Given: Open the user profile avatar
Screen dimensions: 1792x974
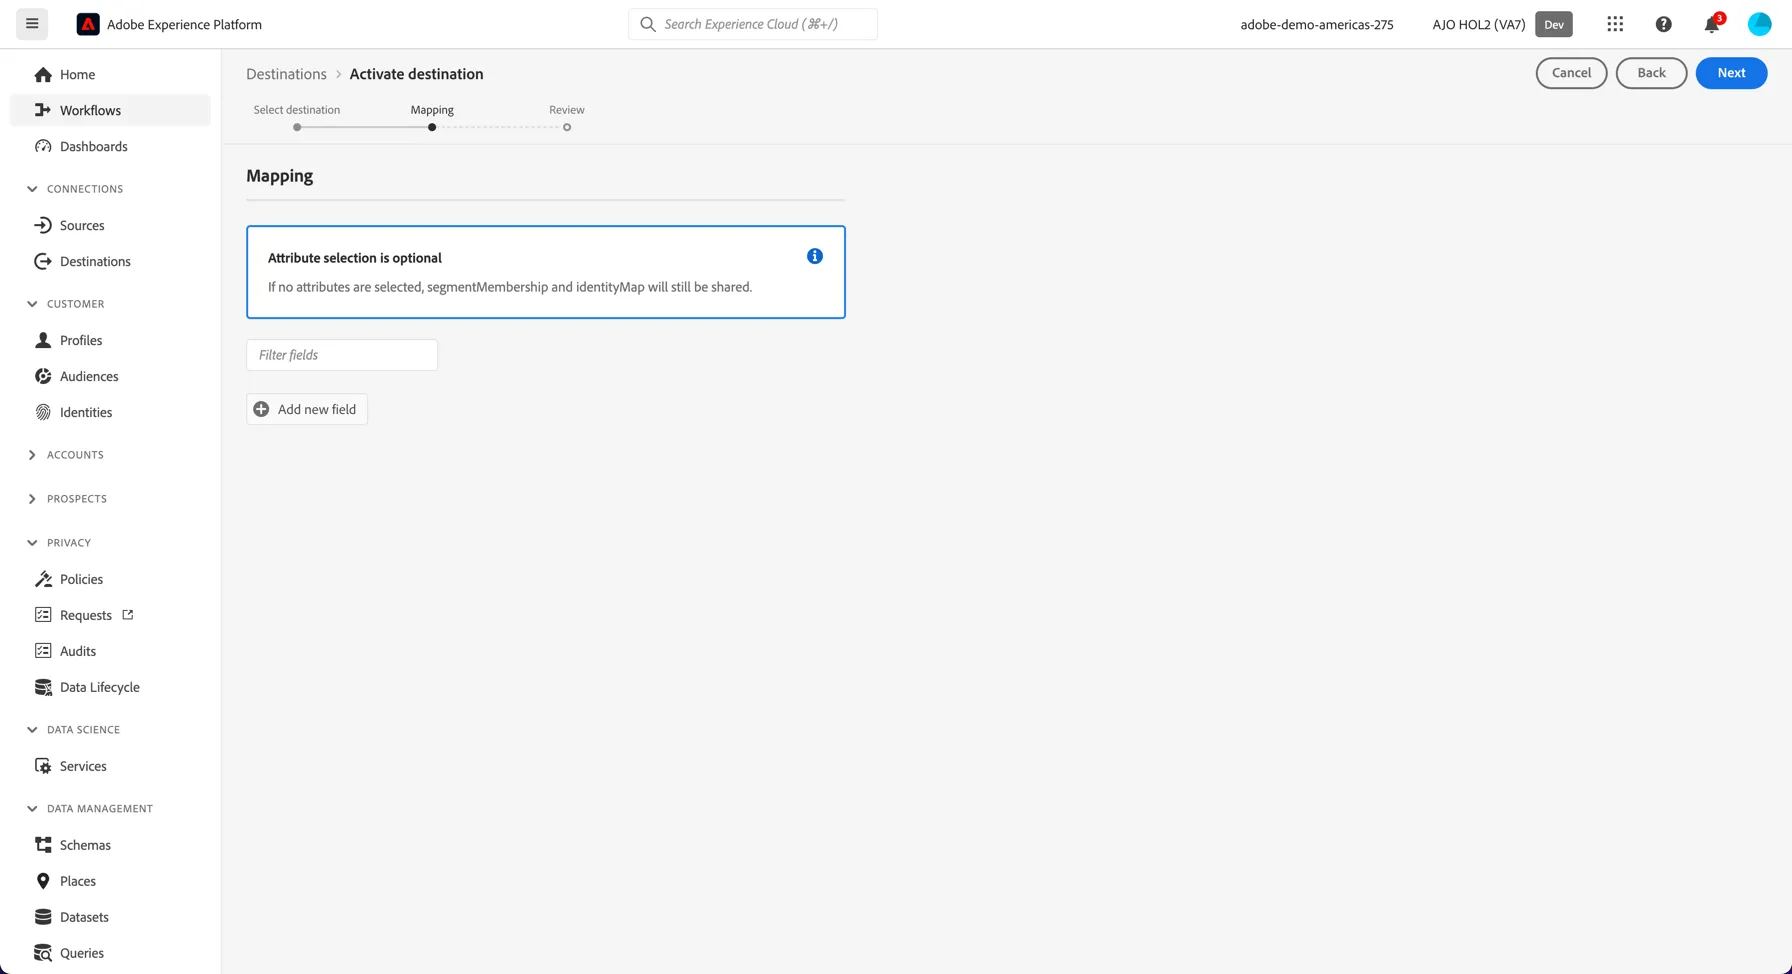Looking at the screenshot, I should pos(1759,24).
